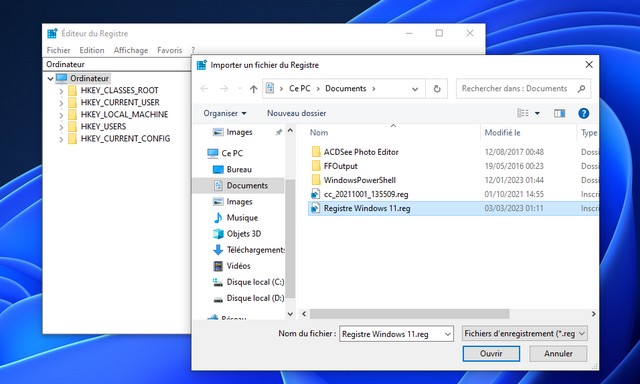Click the date 01/10/2021 14:55

(514, 194)
